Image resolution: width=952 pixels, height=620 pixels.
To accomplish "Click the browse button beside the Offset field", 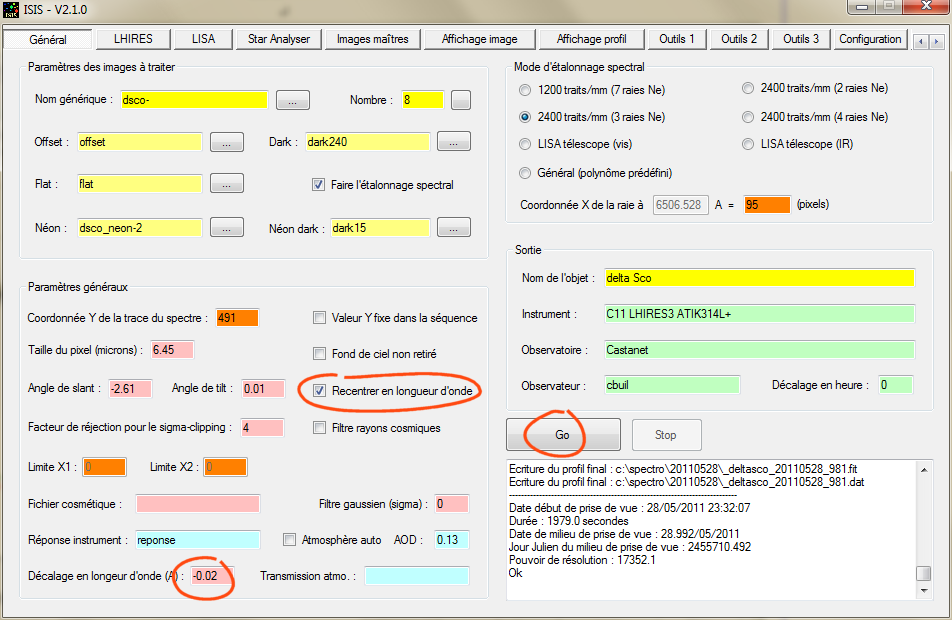I will 227,142.
